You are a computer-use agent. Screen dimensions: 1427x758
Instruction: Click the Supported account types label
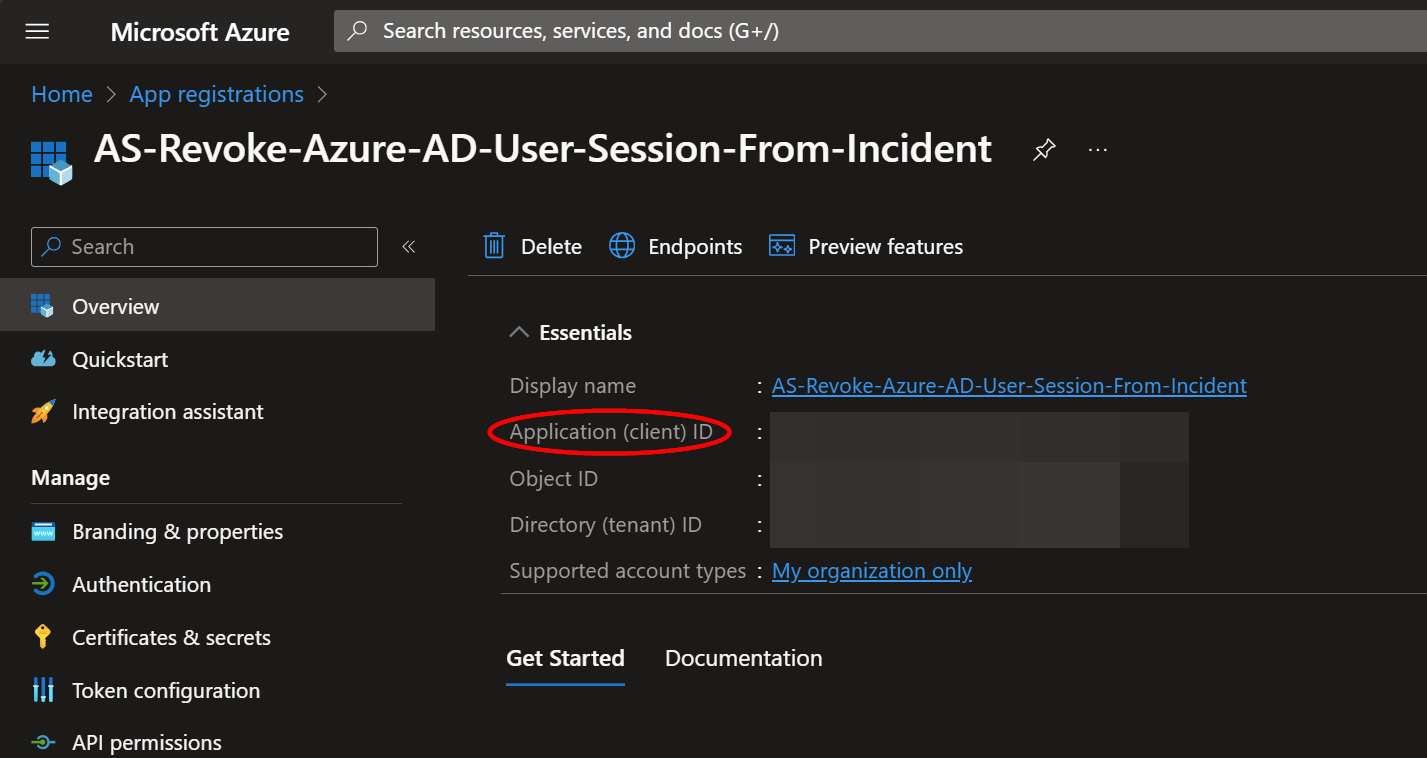[x=628, y=571]
